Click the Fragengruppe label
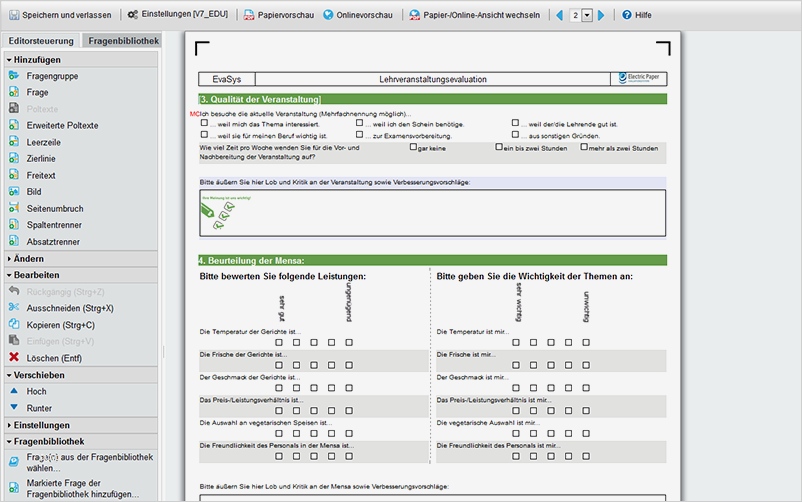This screenshot has width=802, height=502. pos(52,76)
